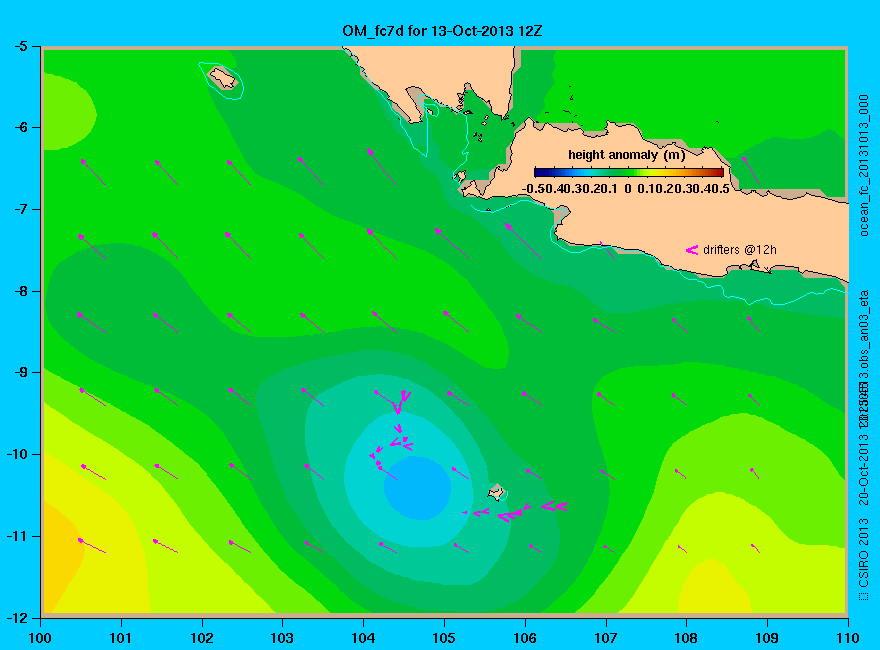Click the vertical "ocean_fc_20131013_000" label

tap(864, 166)
